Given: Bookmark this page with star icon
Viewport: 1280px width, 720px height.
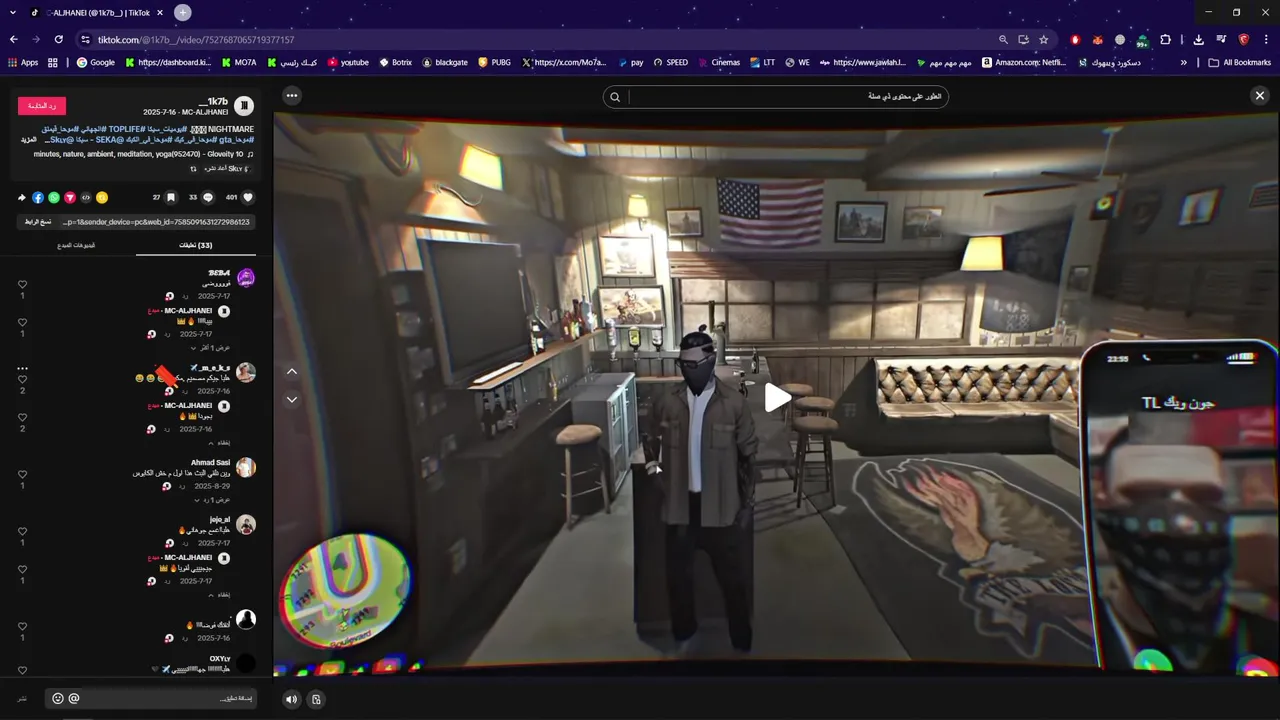Looking at the screenshot, I should [1044, 40].
